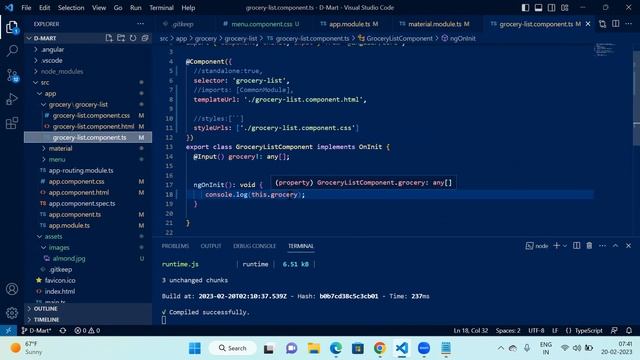Open the Selection menu

(71, 8)
